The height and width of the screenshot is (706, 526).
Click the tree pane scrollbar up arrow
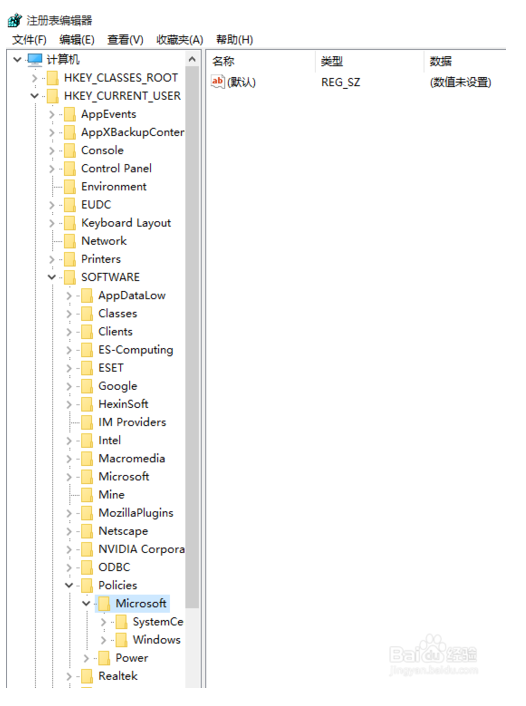pyautogui.click(x=192, y=59)
